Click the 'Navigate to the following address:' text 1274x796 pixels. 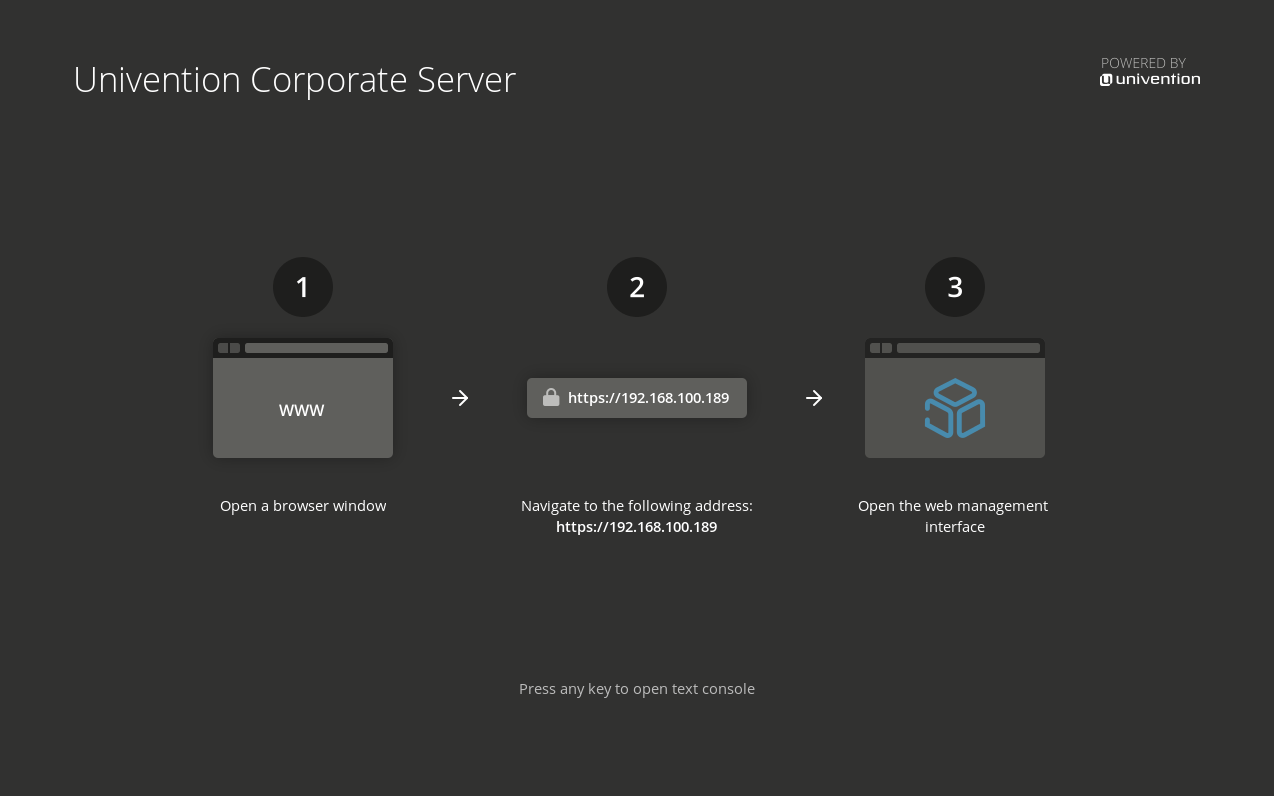point(637,506)
